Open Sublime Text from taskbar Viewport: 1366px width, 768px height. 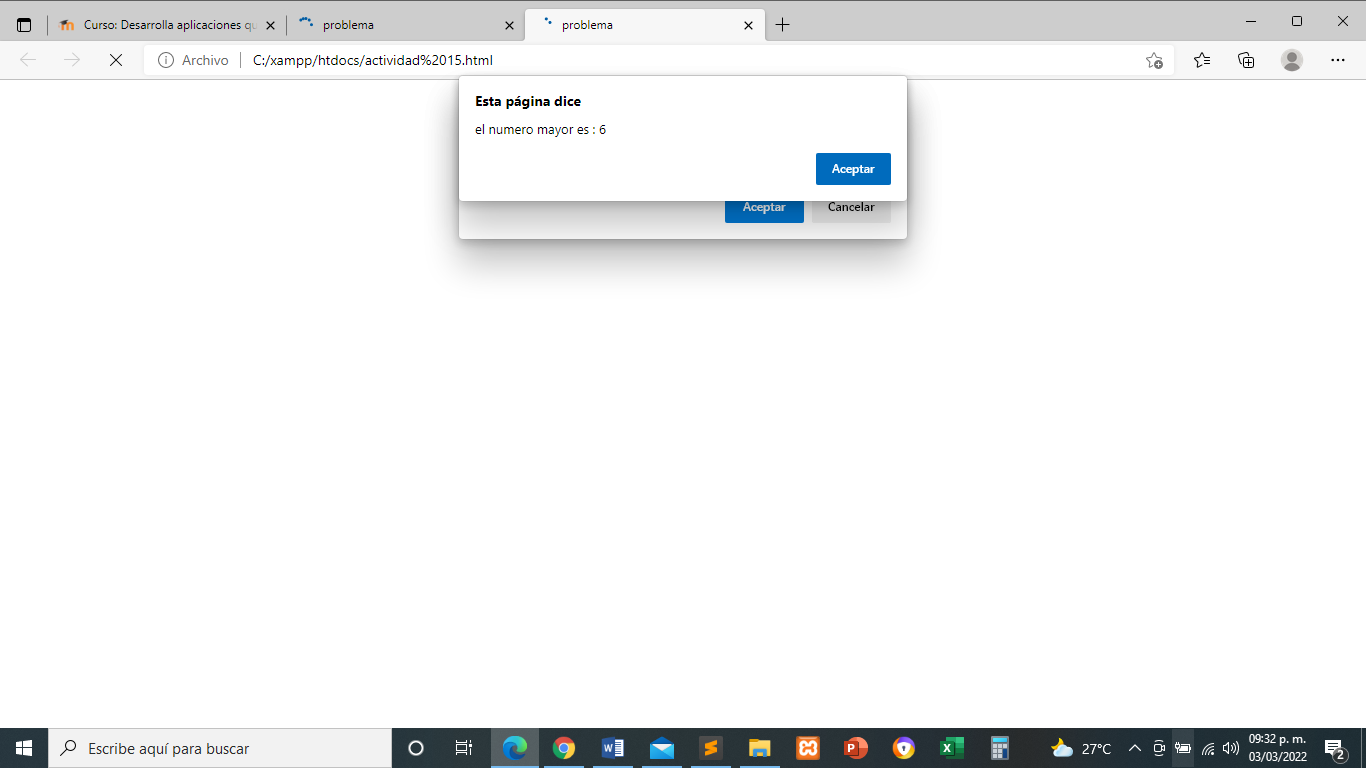coord(710,748)
